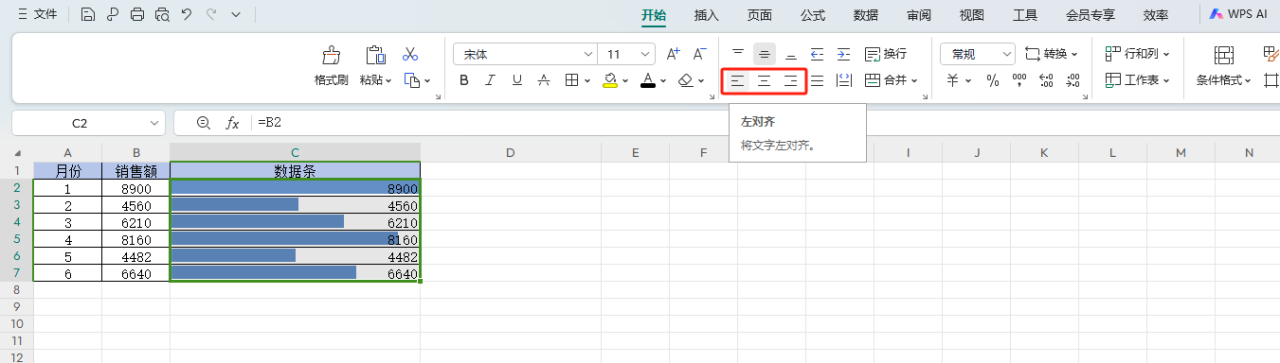Switch to the Review (审阅) tab

[x=919, y=15]
